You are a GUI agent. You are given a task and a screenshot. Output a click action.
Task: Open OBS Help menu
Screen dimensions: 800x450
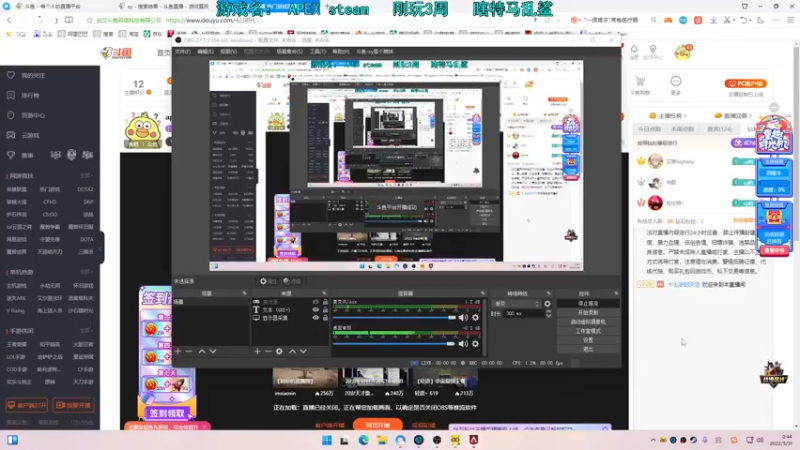[341, 52]
